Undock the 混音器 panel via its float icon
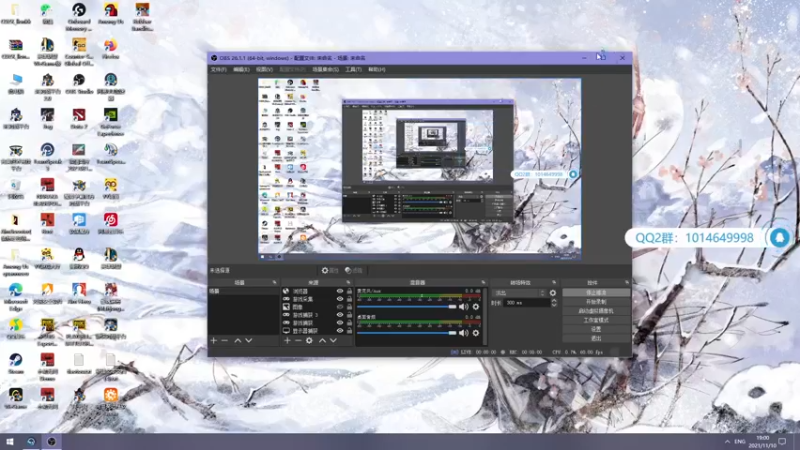The image size is (800, 450). pyautogui.click(x=483, y=282)
